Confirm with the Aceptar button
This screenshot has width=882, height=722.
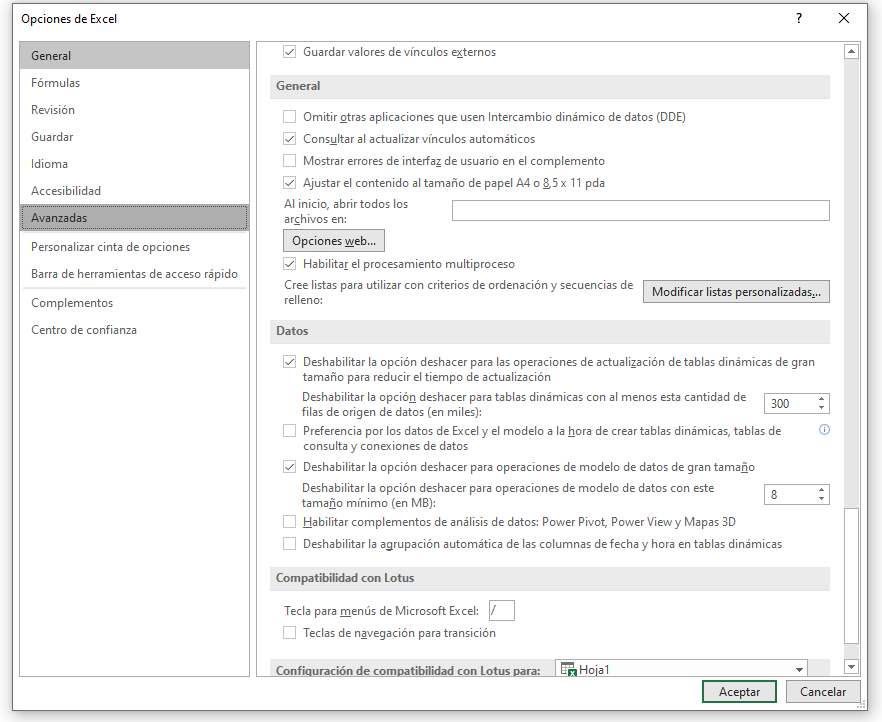(739, 692)
